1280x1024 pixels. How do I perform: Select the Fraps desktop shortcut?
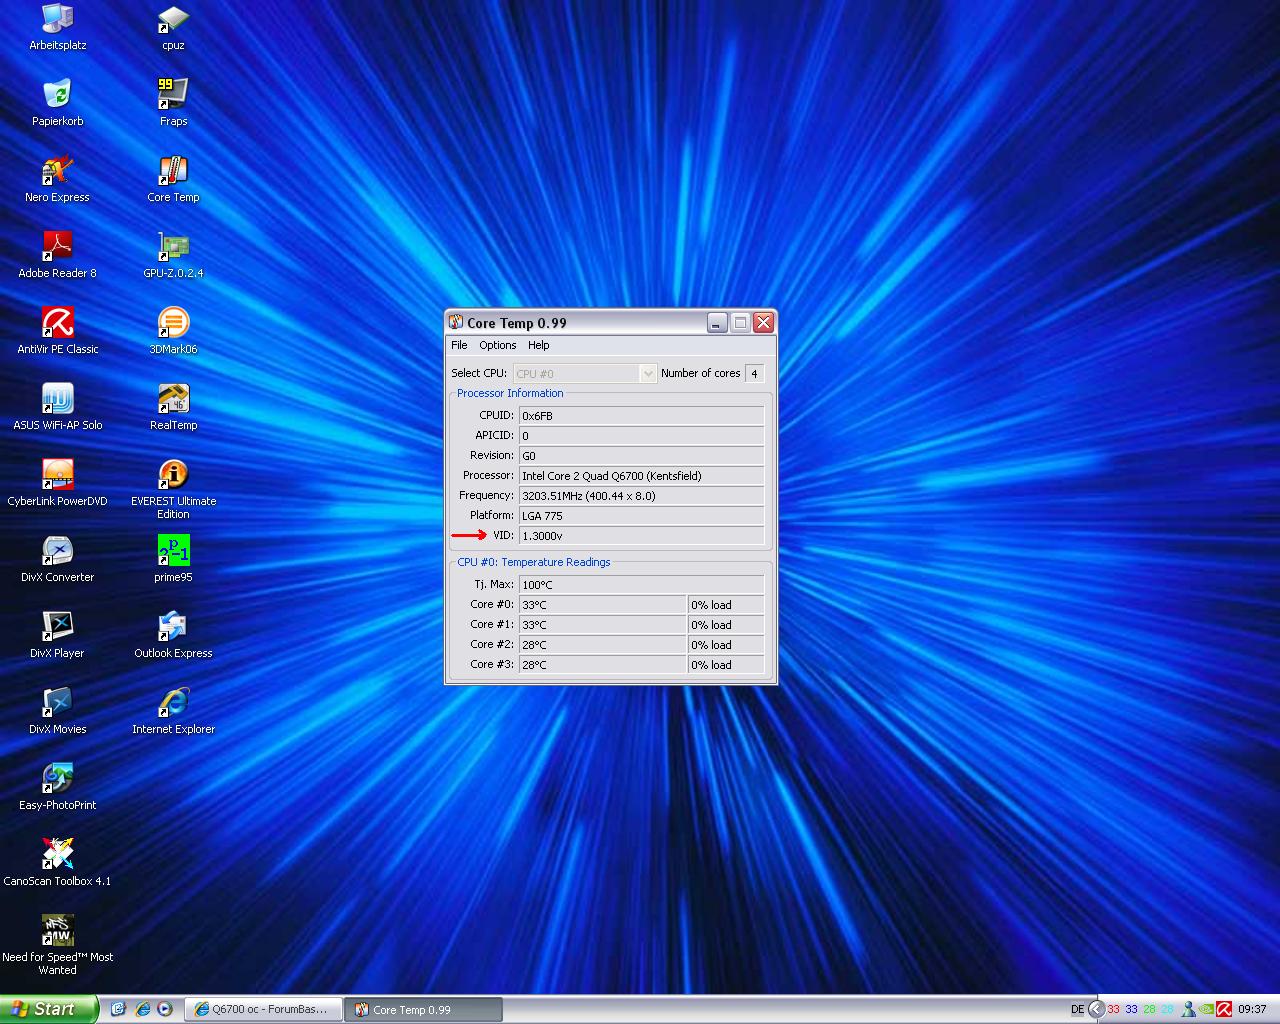tap(173, 103)
